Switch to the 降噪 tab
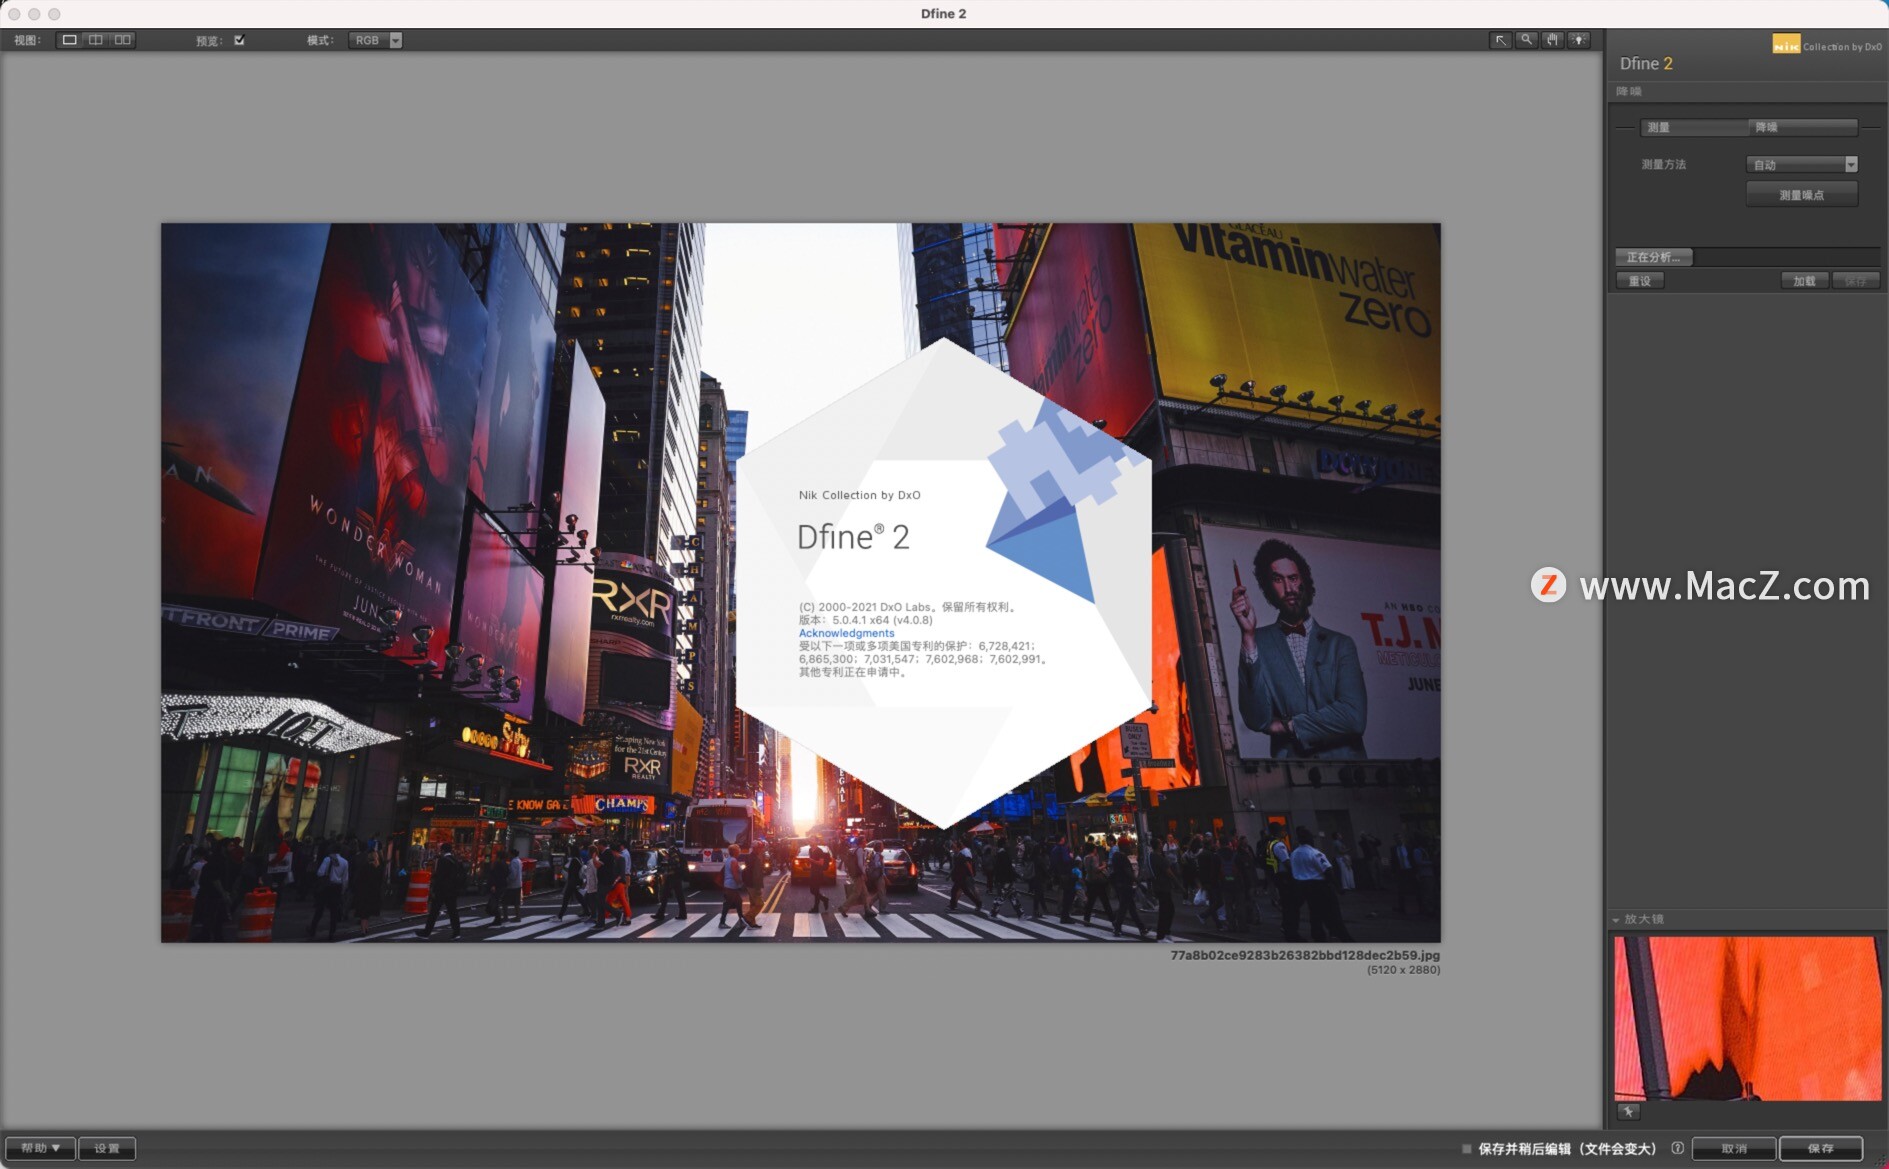The width and height of the screenshot is (1889, 1169). tap(1804, 127)
